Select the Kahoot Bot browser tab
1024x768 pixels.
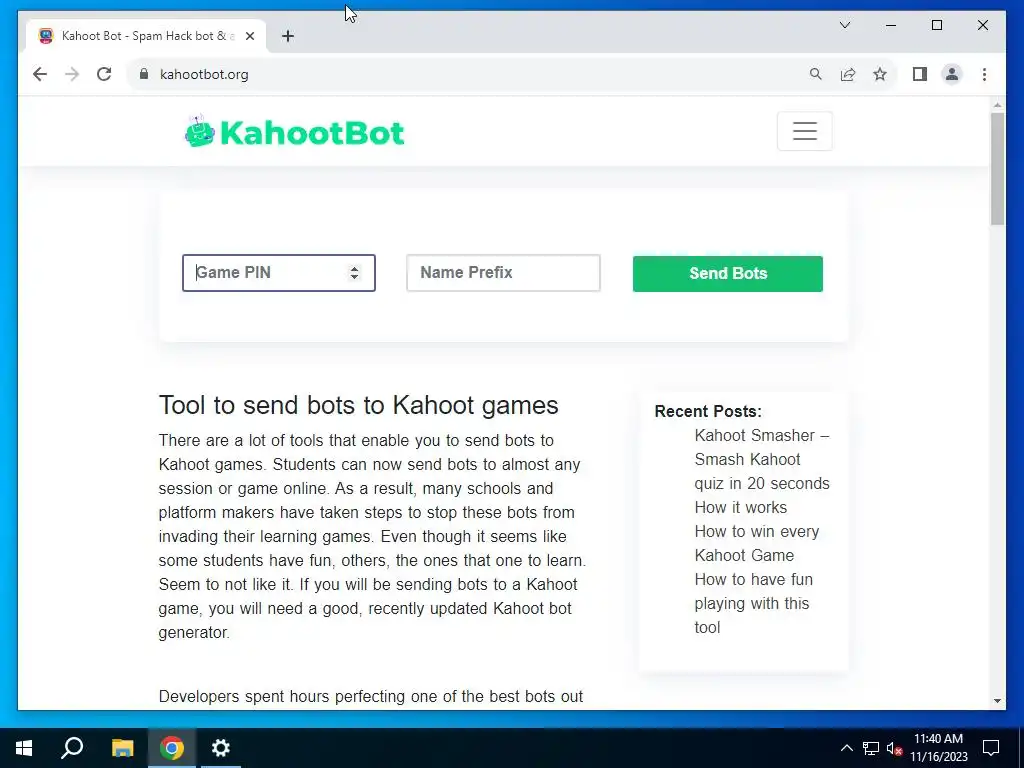click(146, 36)
